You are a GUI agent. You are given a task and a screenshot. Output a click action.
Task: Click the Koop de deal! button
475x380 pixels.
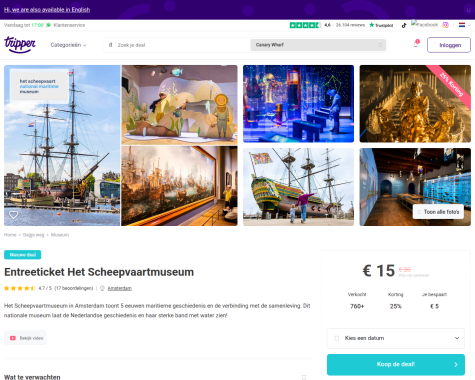[x=396, y=364]
